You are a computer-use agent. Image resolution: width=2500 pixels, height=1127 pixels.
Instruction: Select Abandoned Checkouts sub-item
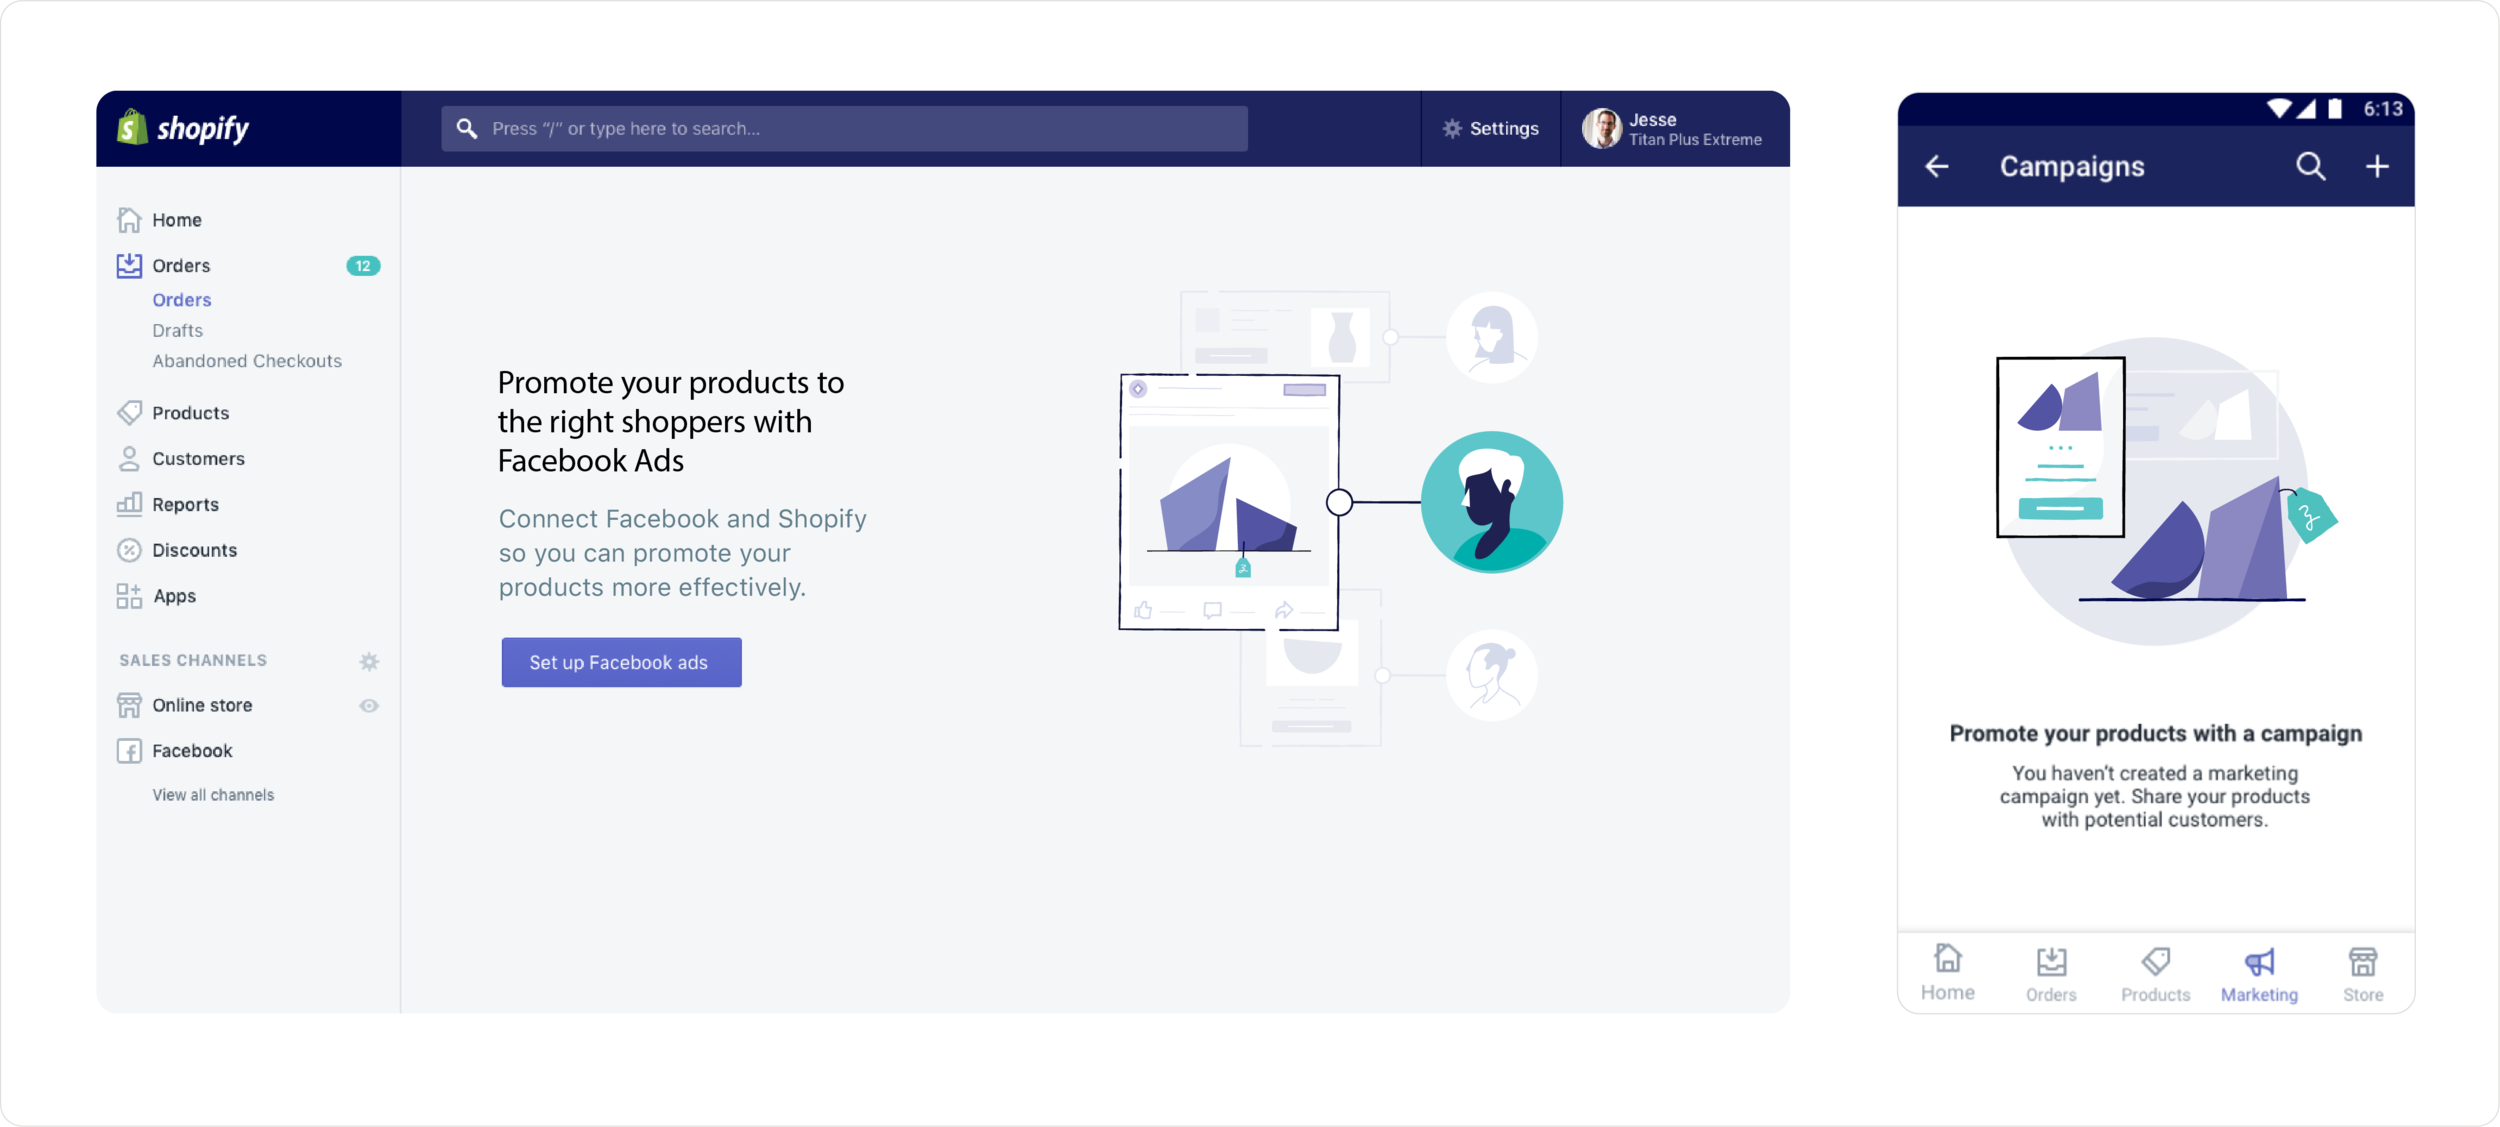[x=247, y=361]
